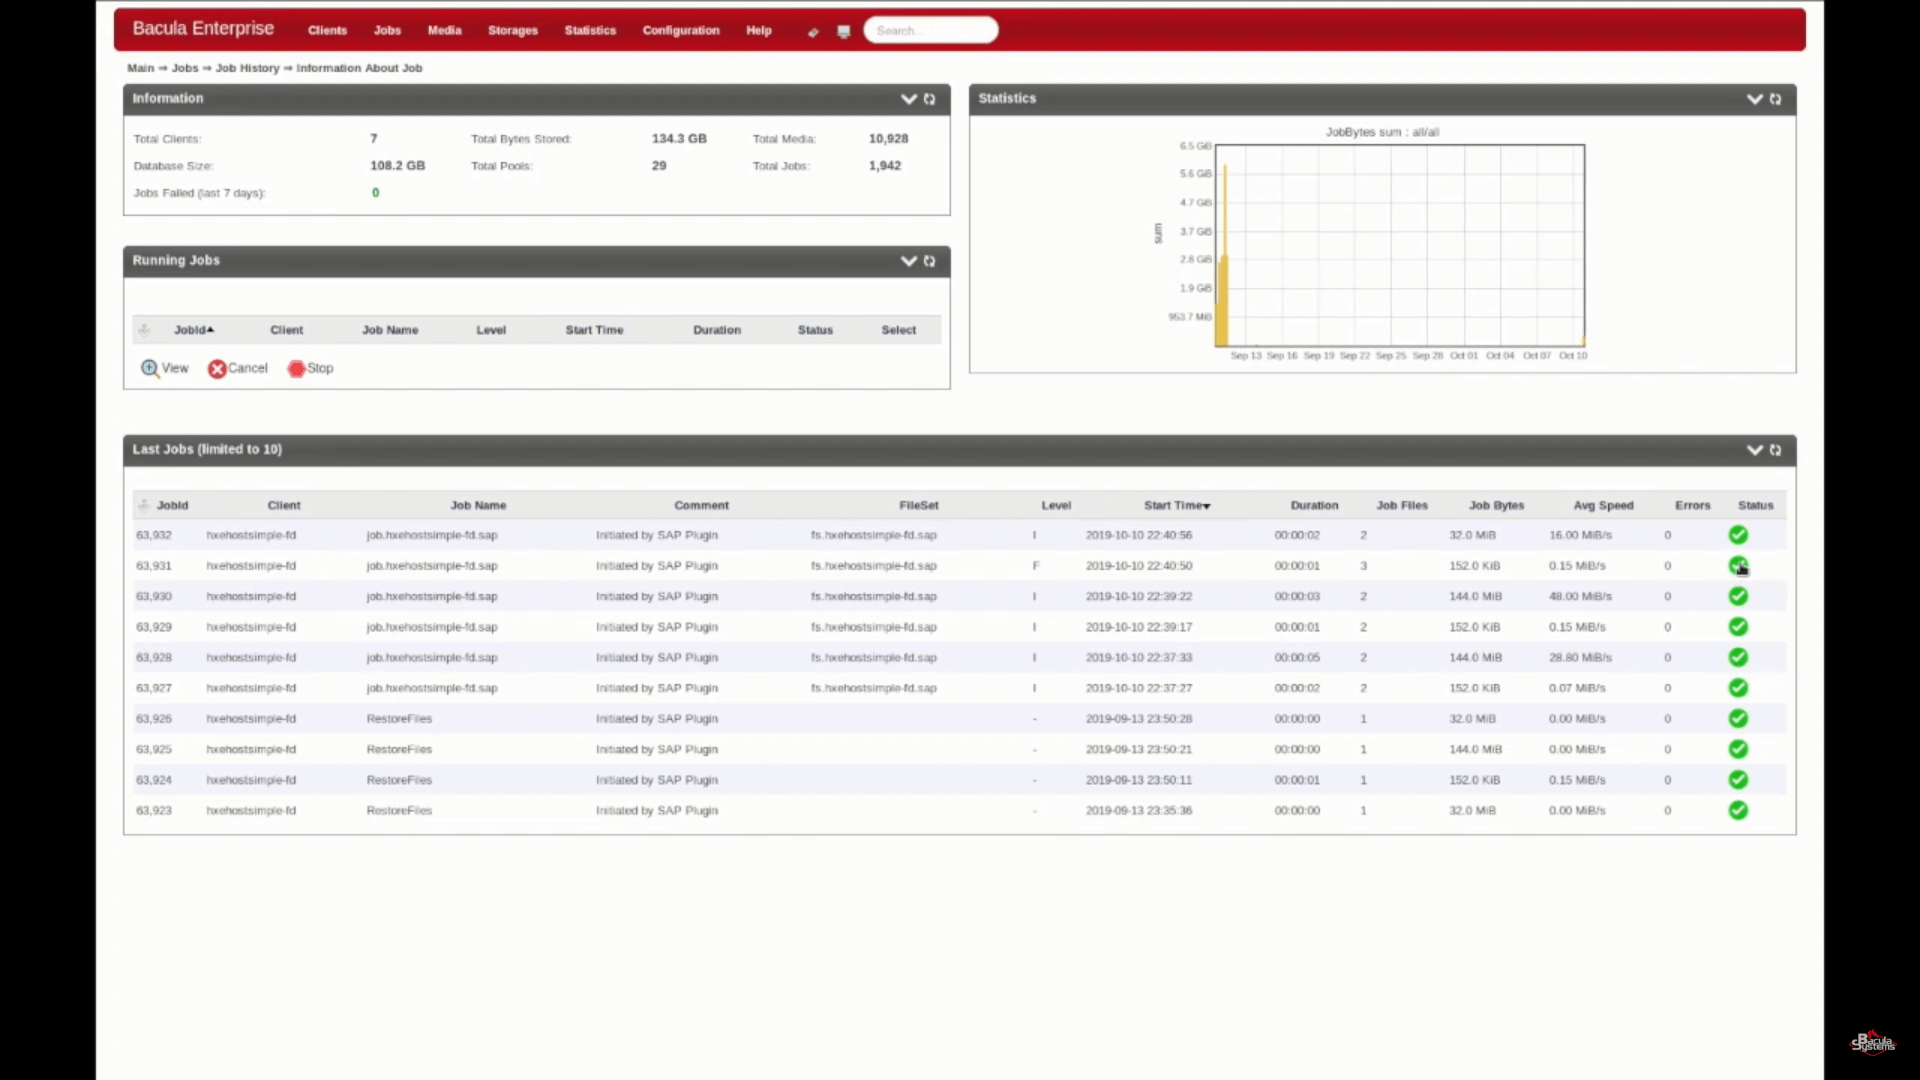Click the monitor icon in top bar
Screen dimensions: 1920x1080
[x=844, y=32]
